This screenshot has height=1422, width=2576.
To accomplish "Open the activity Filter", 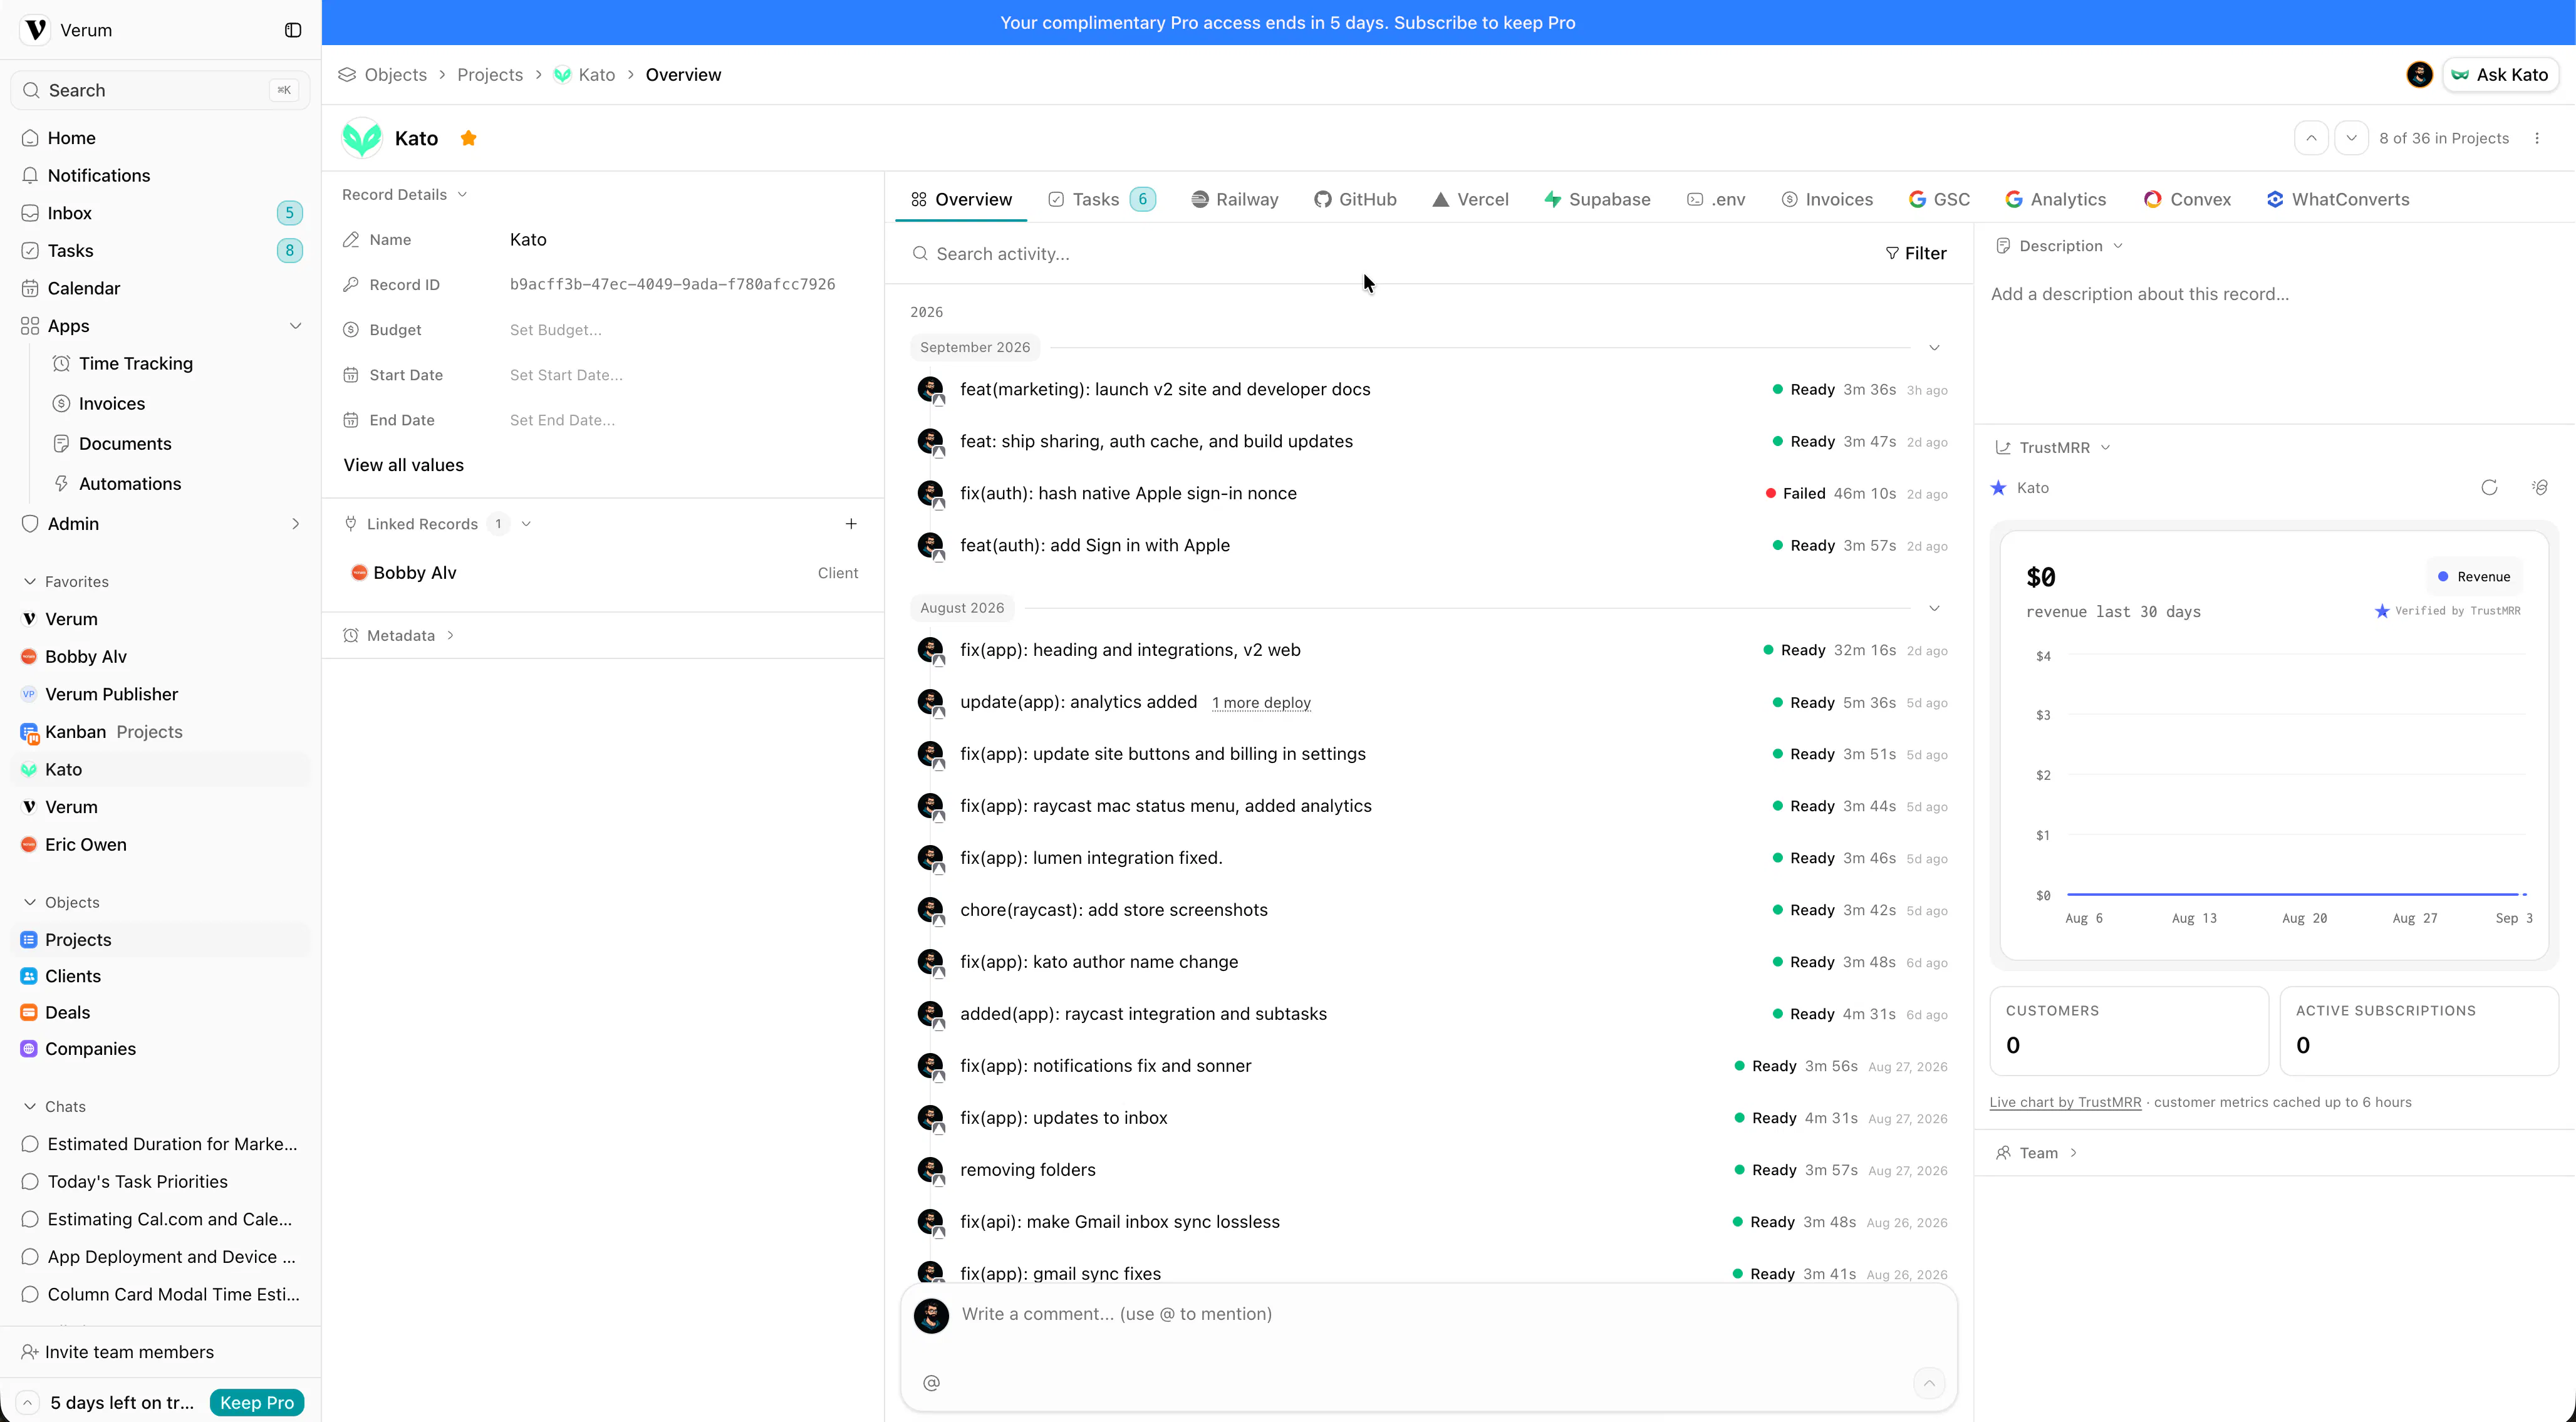I will tap(1915, 254).
